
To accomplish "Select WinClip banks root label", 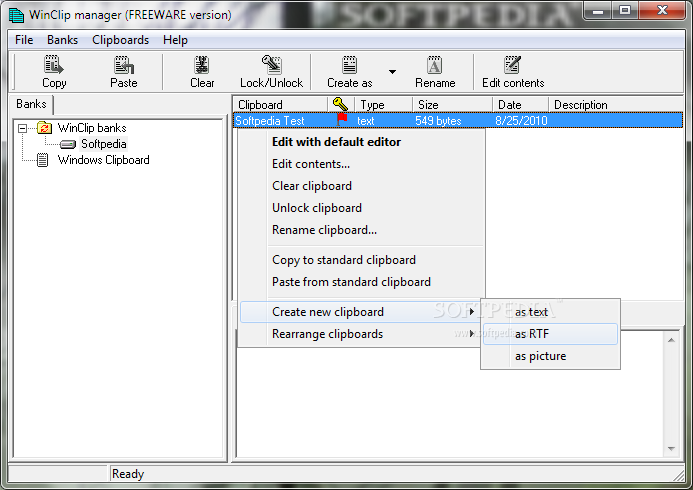I will 92,128.
